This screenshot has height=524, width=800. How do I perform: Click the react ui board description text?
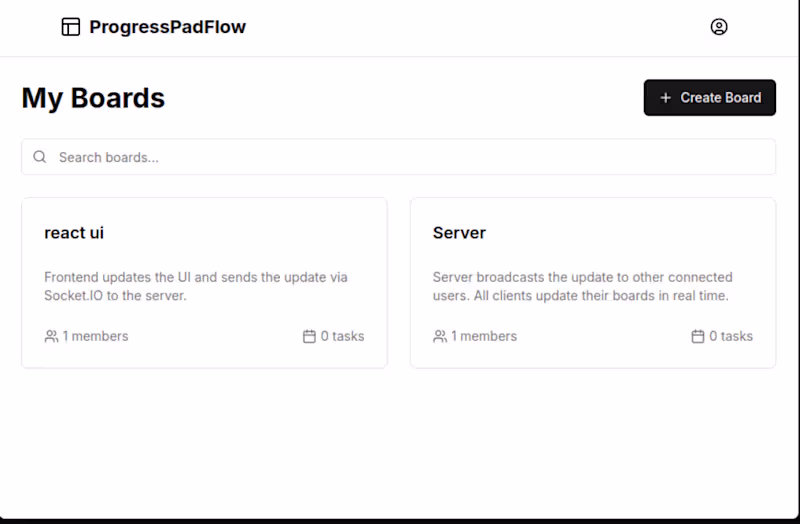point(196,286)
